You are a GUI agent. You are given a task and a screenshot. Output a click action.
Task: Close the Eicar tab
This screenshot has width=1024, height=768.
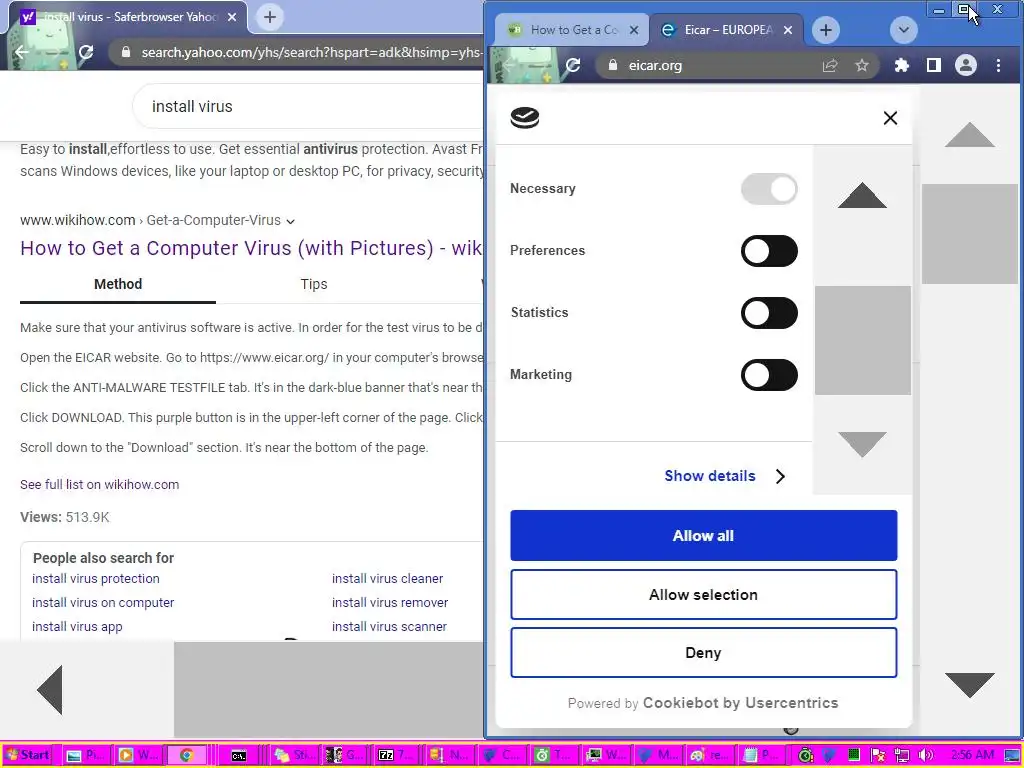pos(788,30)
